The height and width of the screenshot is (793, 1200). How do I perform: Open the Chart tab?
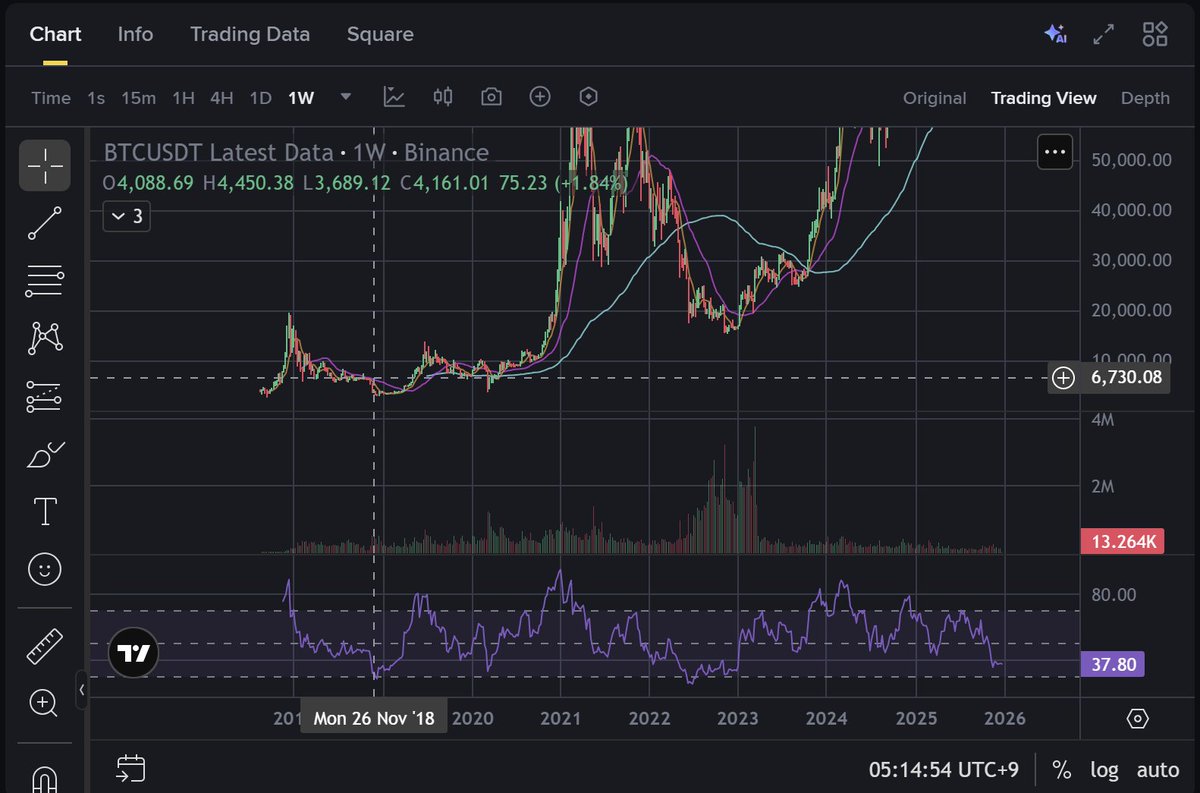[55, 34]
